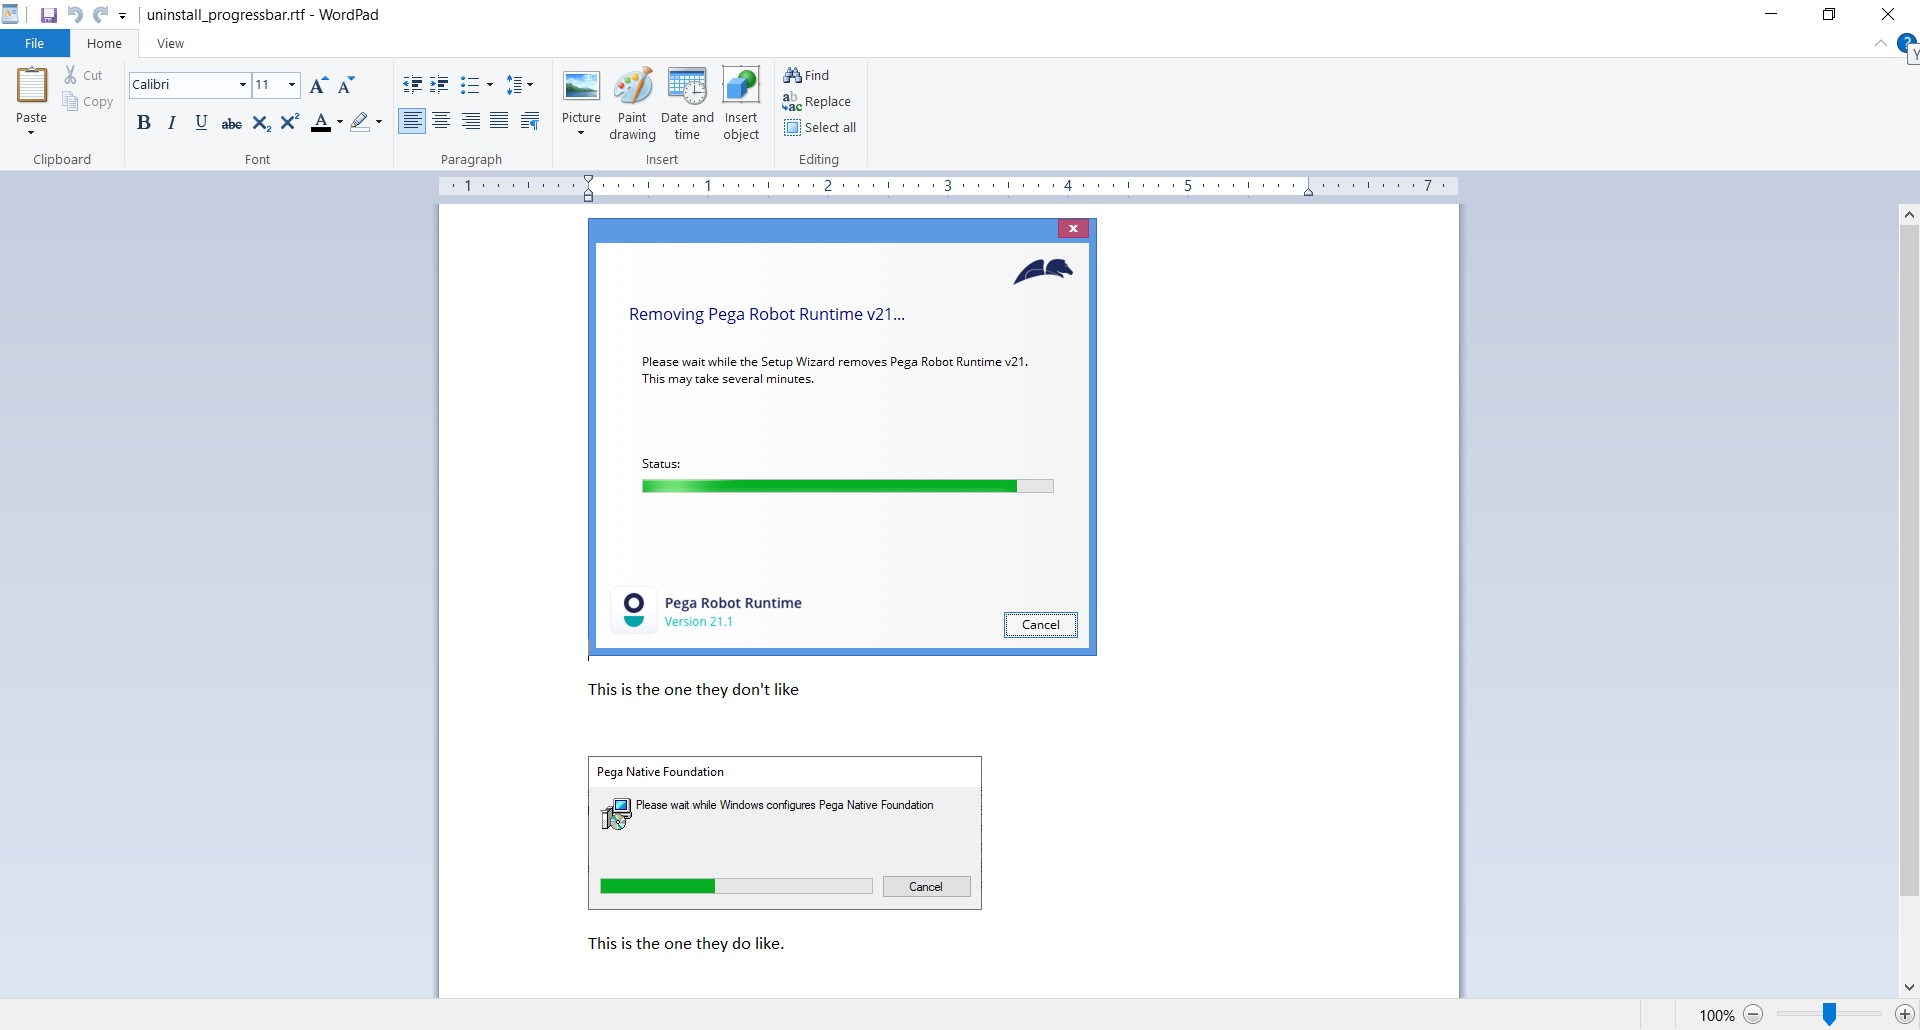Increase indent icon in Paragraph group
The image size is (1920, 1030).
point(439,85)
